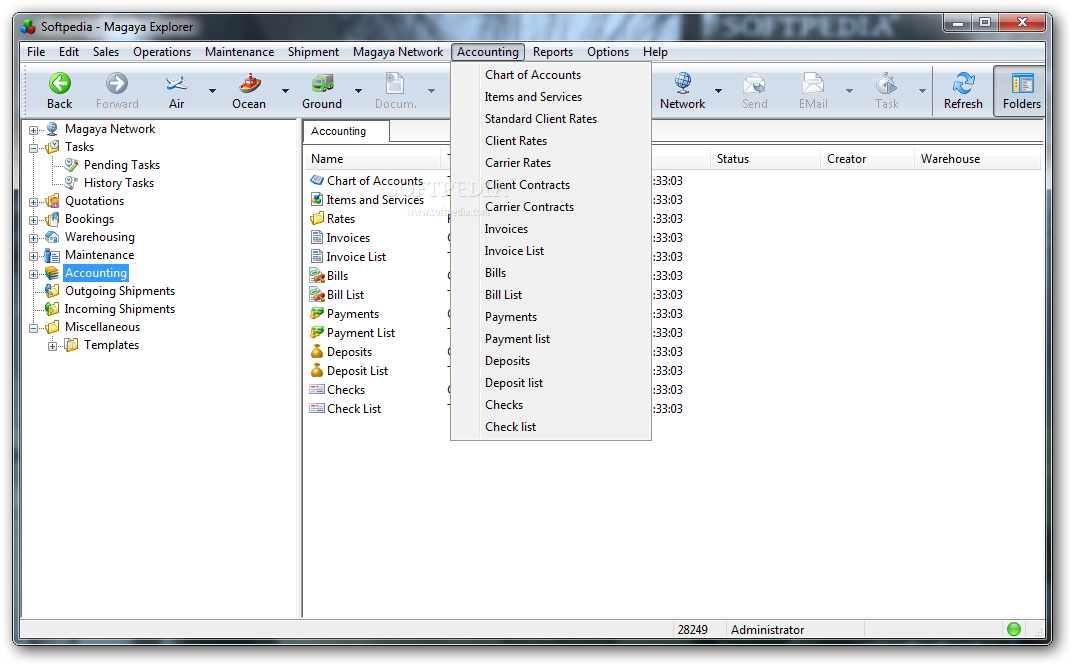Select Outgoing Shipments in tree
The height and width of the screenshot is (666, 1073).
[x=120, y=291]
